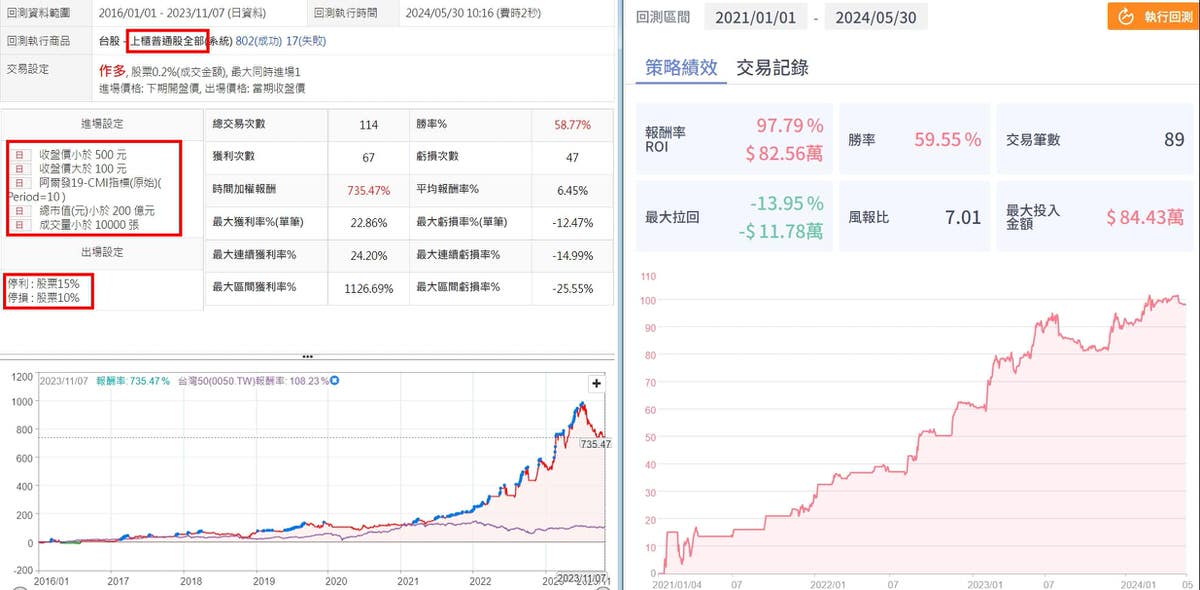Screen dimensions: 1200x590
Task: Click the icon beside 總市值小於 200 億元
Action: tap(17, 212)
